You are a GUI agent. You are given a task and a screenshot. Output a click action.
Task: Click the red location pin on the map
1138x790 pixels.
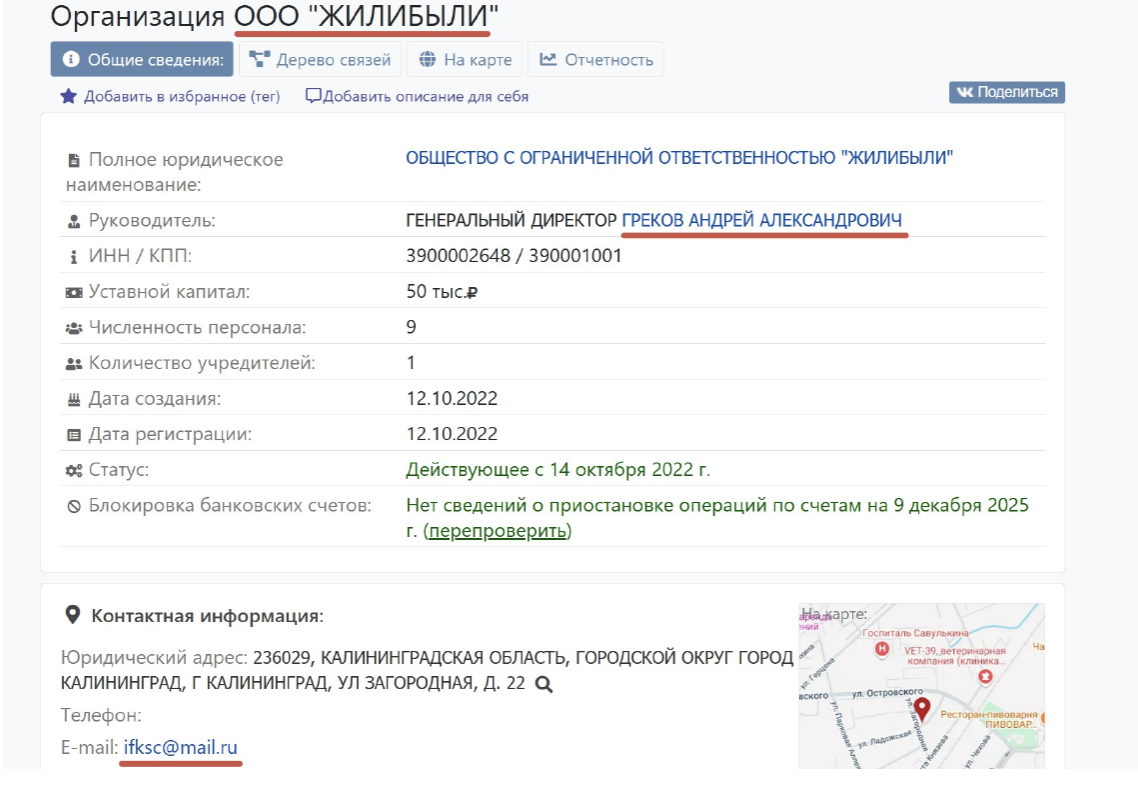click(x=922, y=709)
